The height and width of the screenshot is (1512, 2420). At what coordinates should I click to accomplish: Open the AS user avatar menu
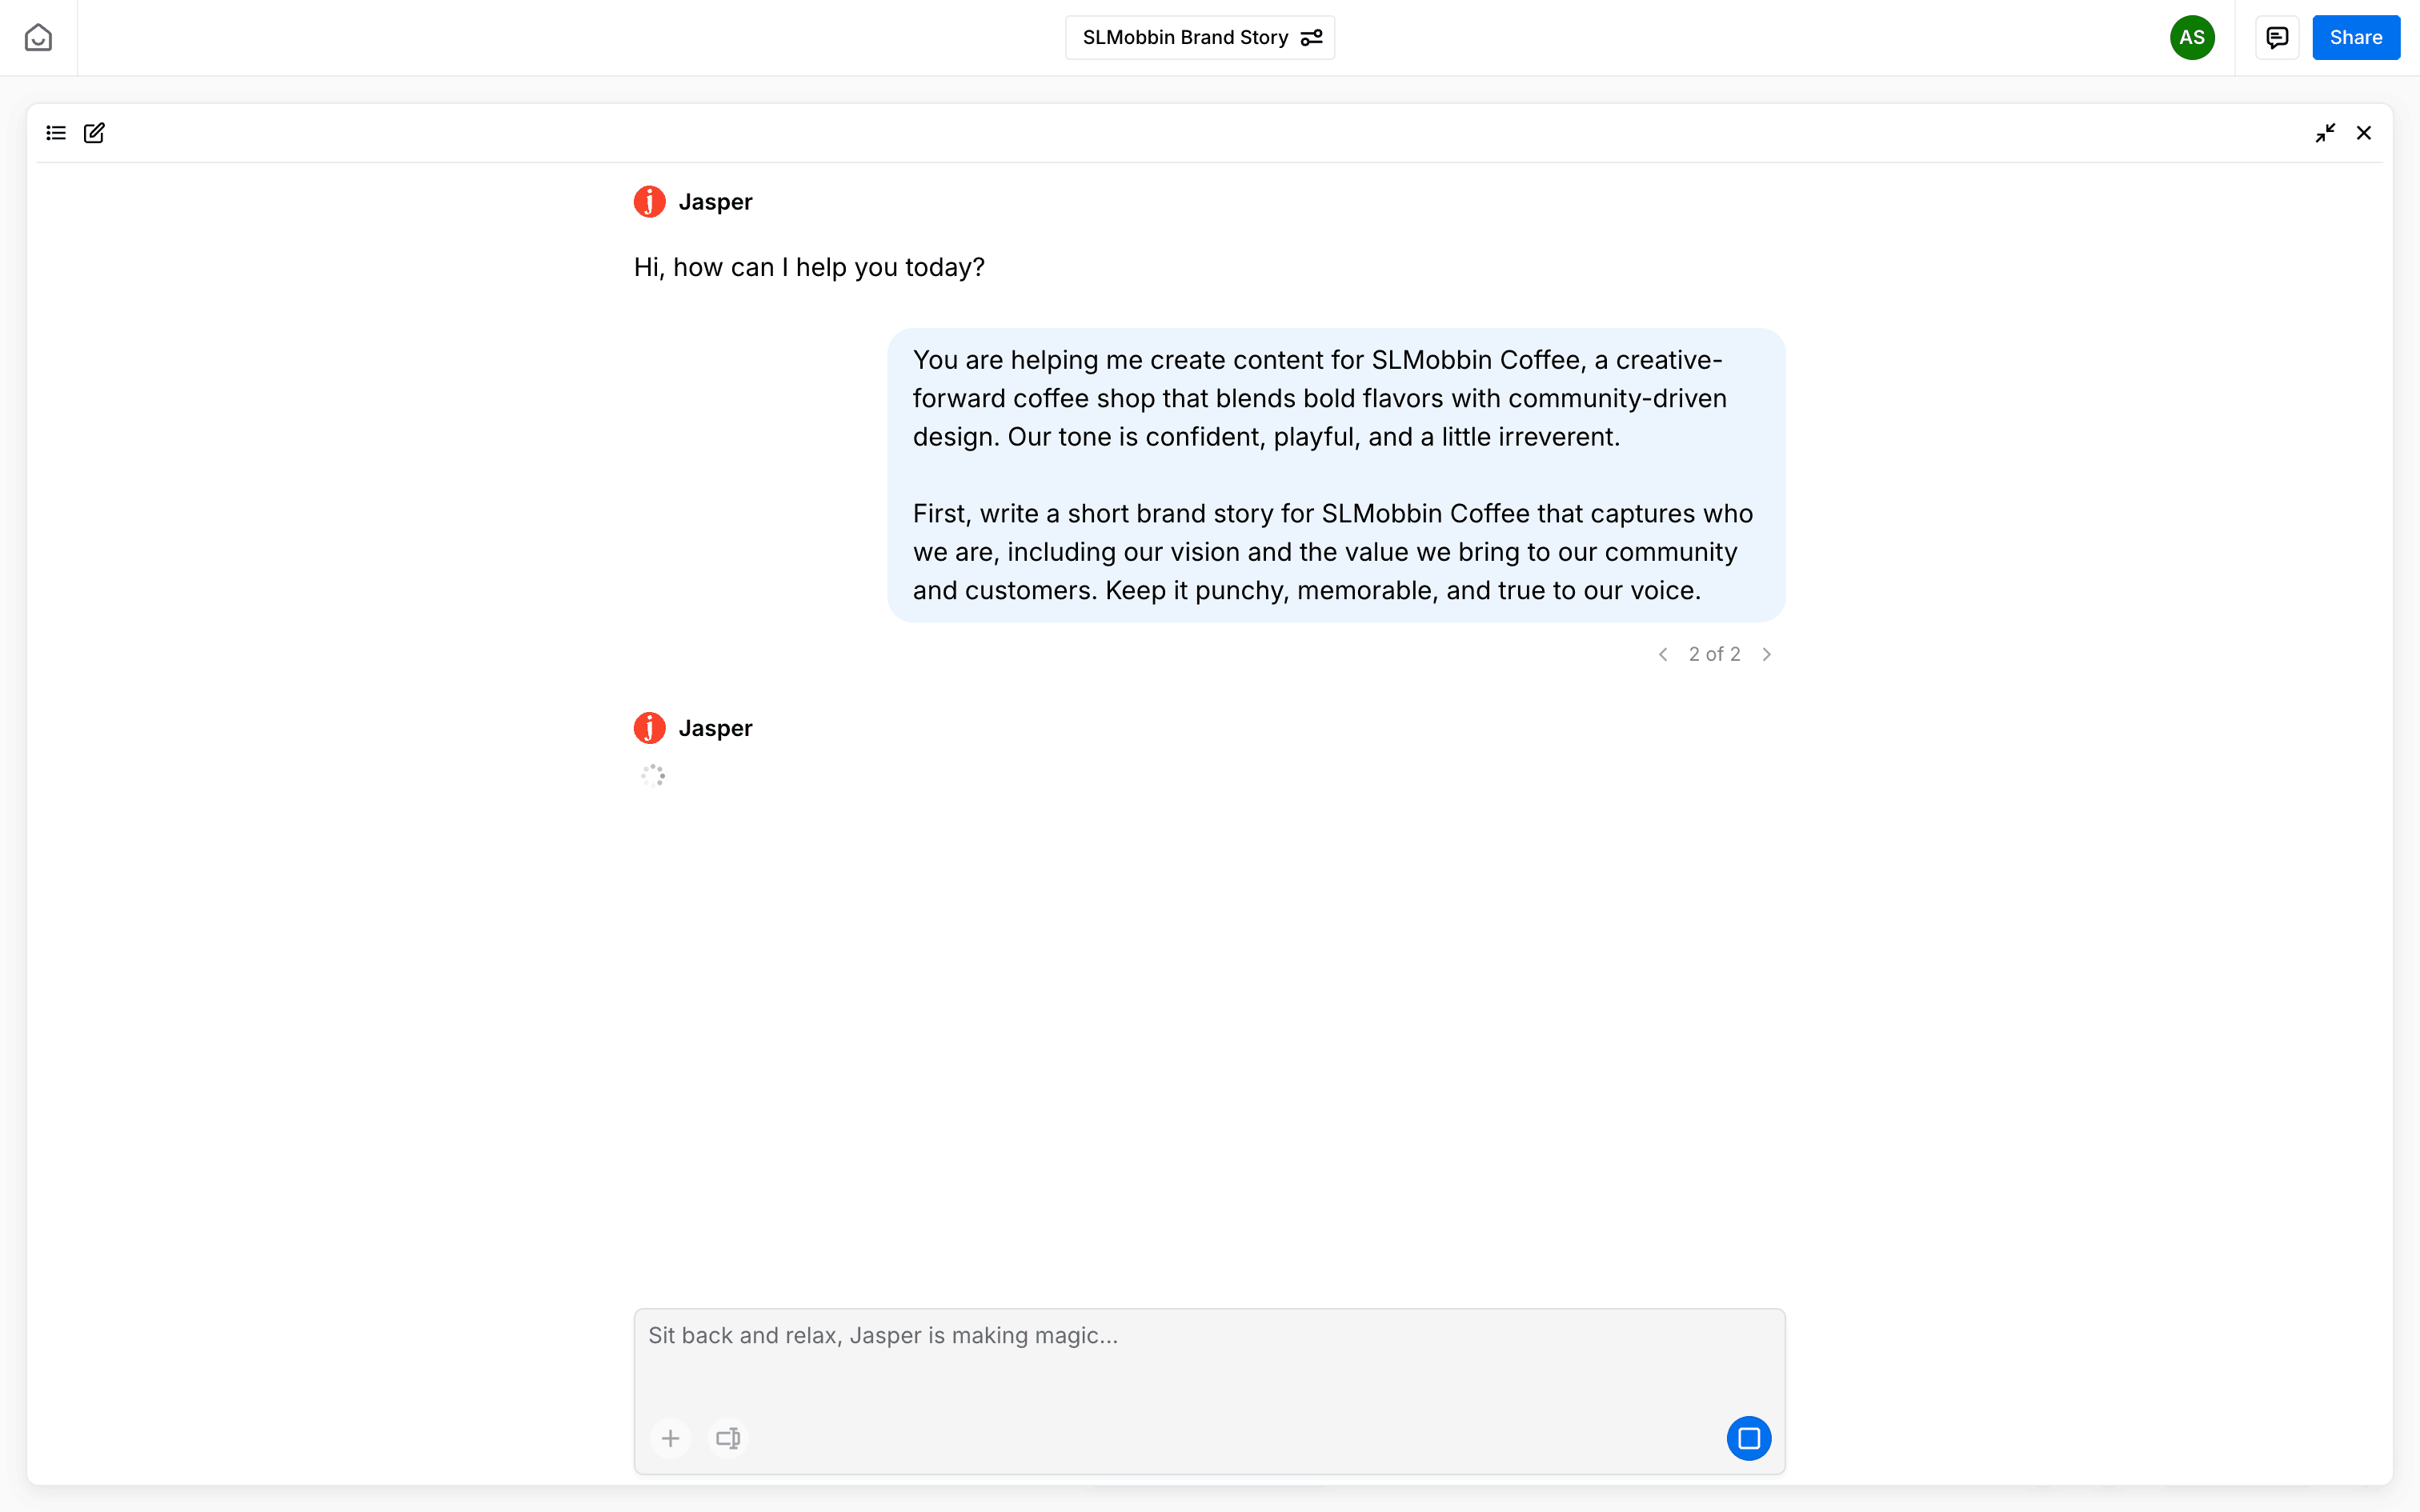coord(2191,38)
